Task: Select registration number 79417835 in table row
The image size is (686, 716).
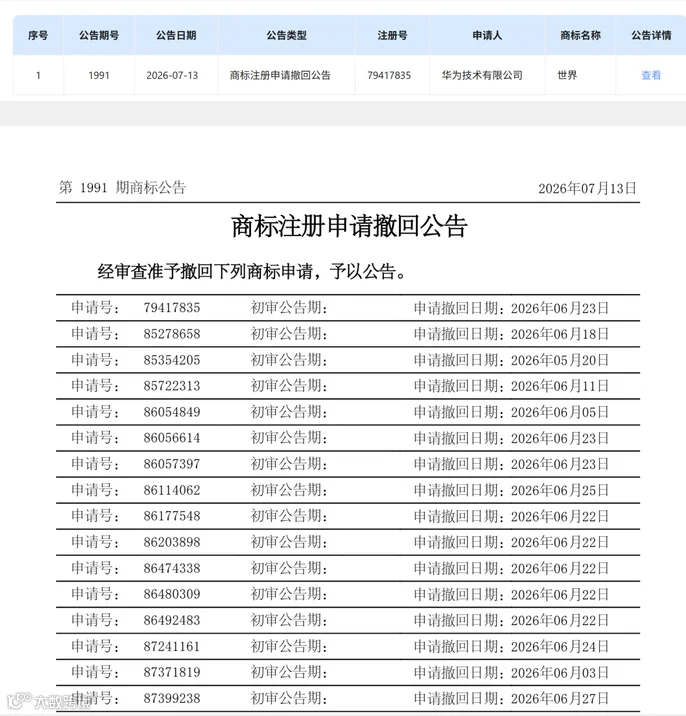Action: click(389, 75)
